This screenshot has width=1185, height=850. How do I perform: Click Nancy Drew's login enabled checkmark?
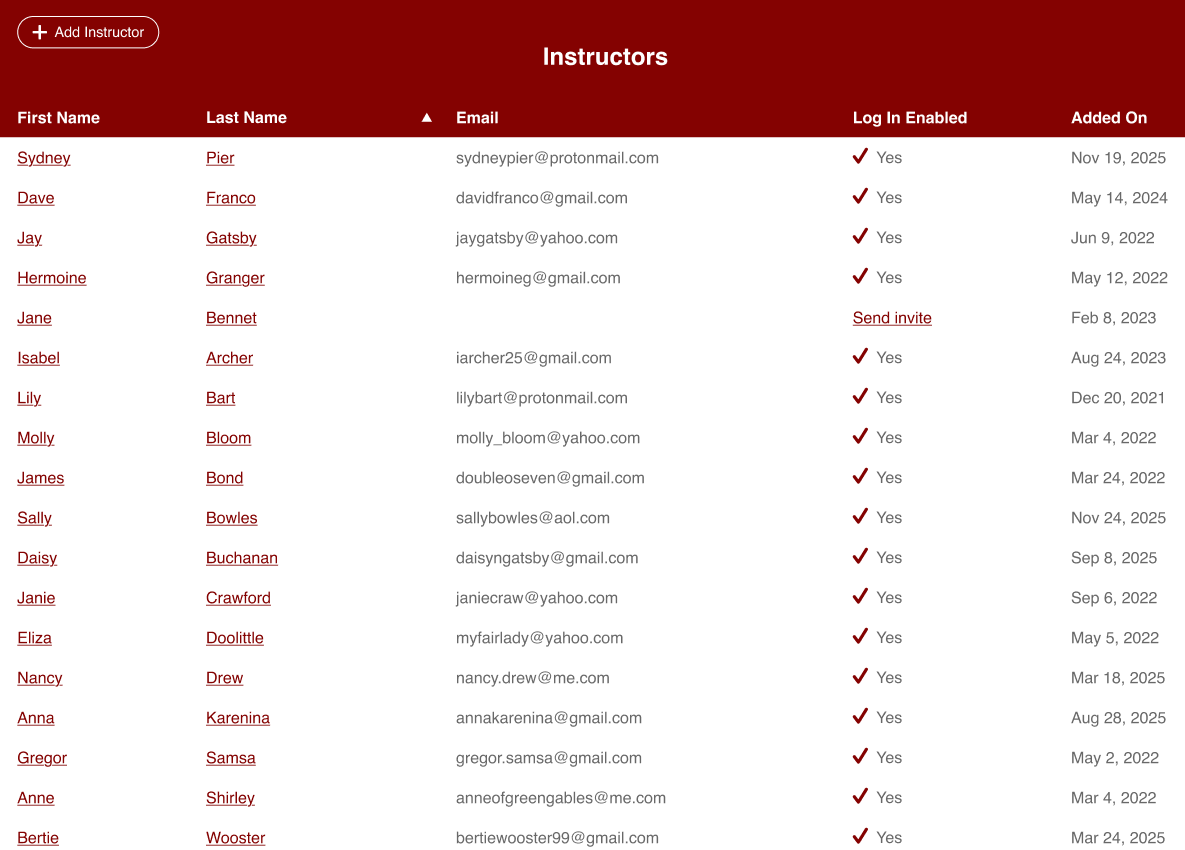pyautogui.click(x=860, y=677)
